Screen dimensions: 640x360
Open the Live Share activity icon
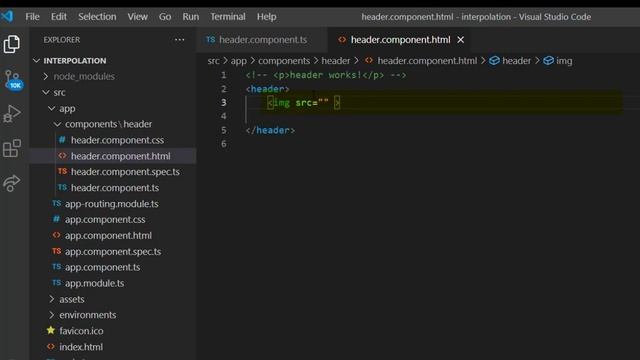click(x=12, y=183)
